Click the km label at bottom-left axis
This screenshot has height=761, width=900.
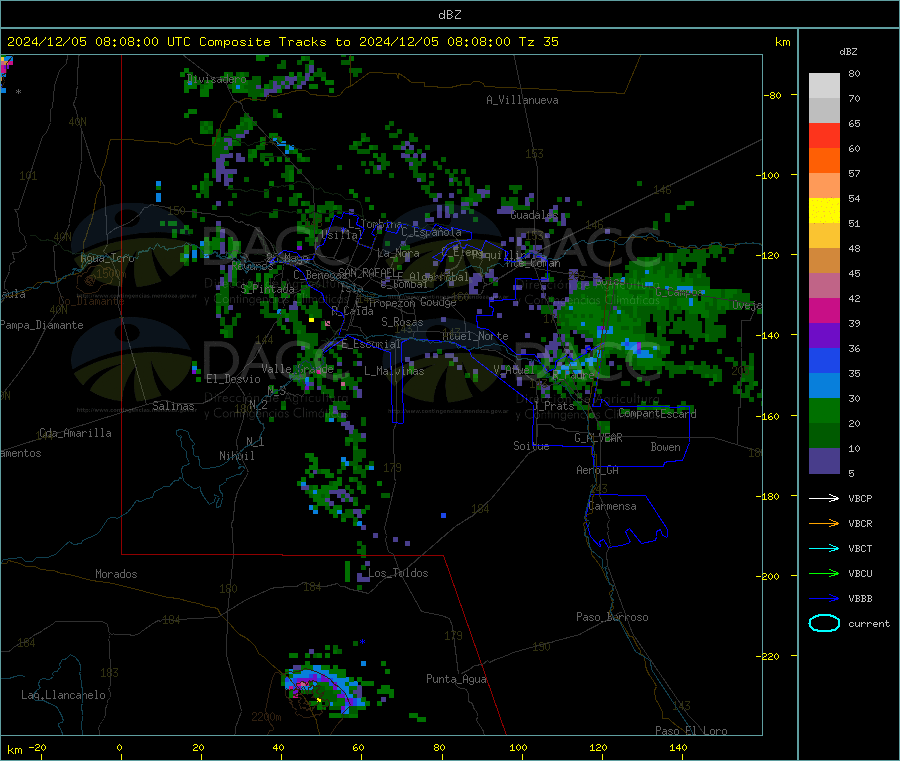[x=14, y=750]
